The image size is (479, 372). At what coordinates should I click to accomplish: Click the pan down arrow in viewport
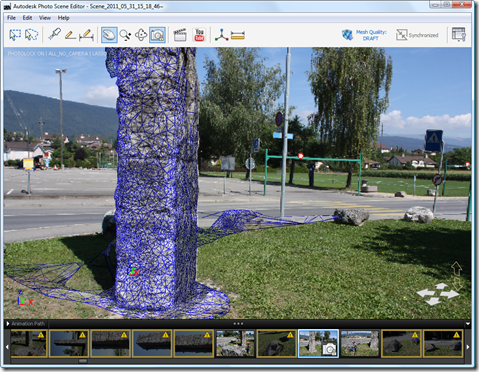(433, 301)
